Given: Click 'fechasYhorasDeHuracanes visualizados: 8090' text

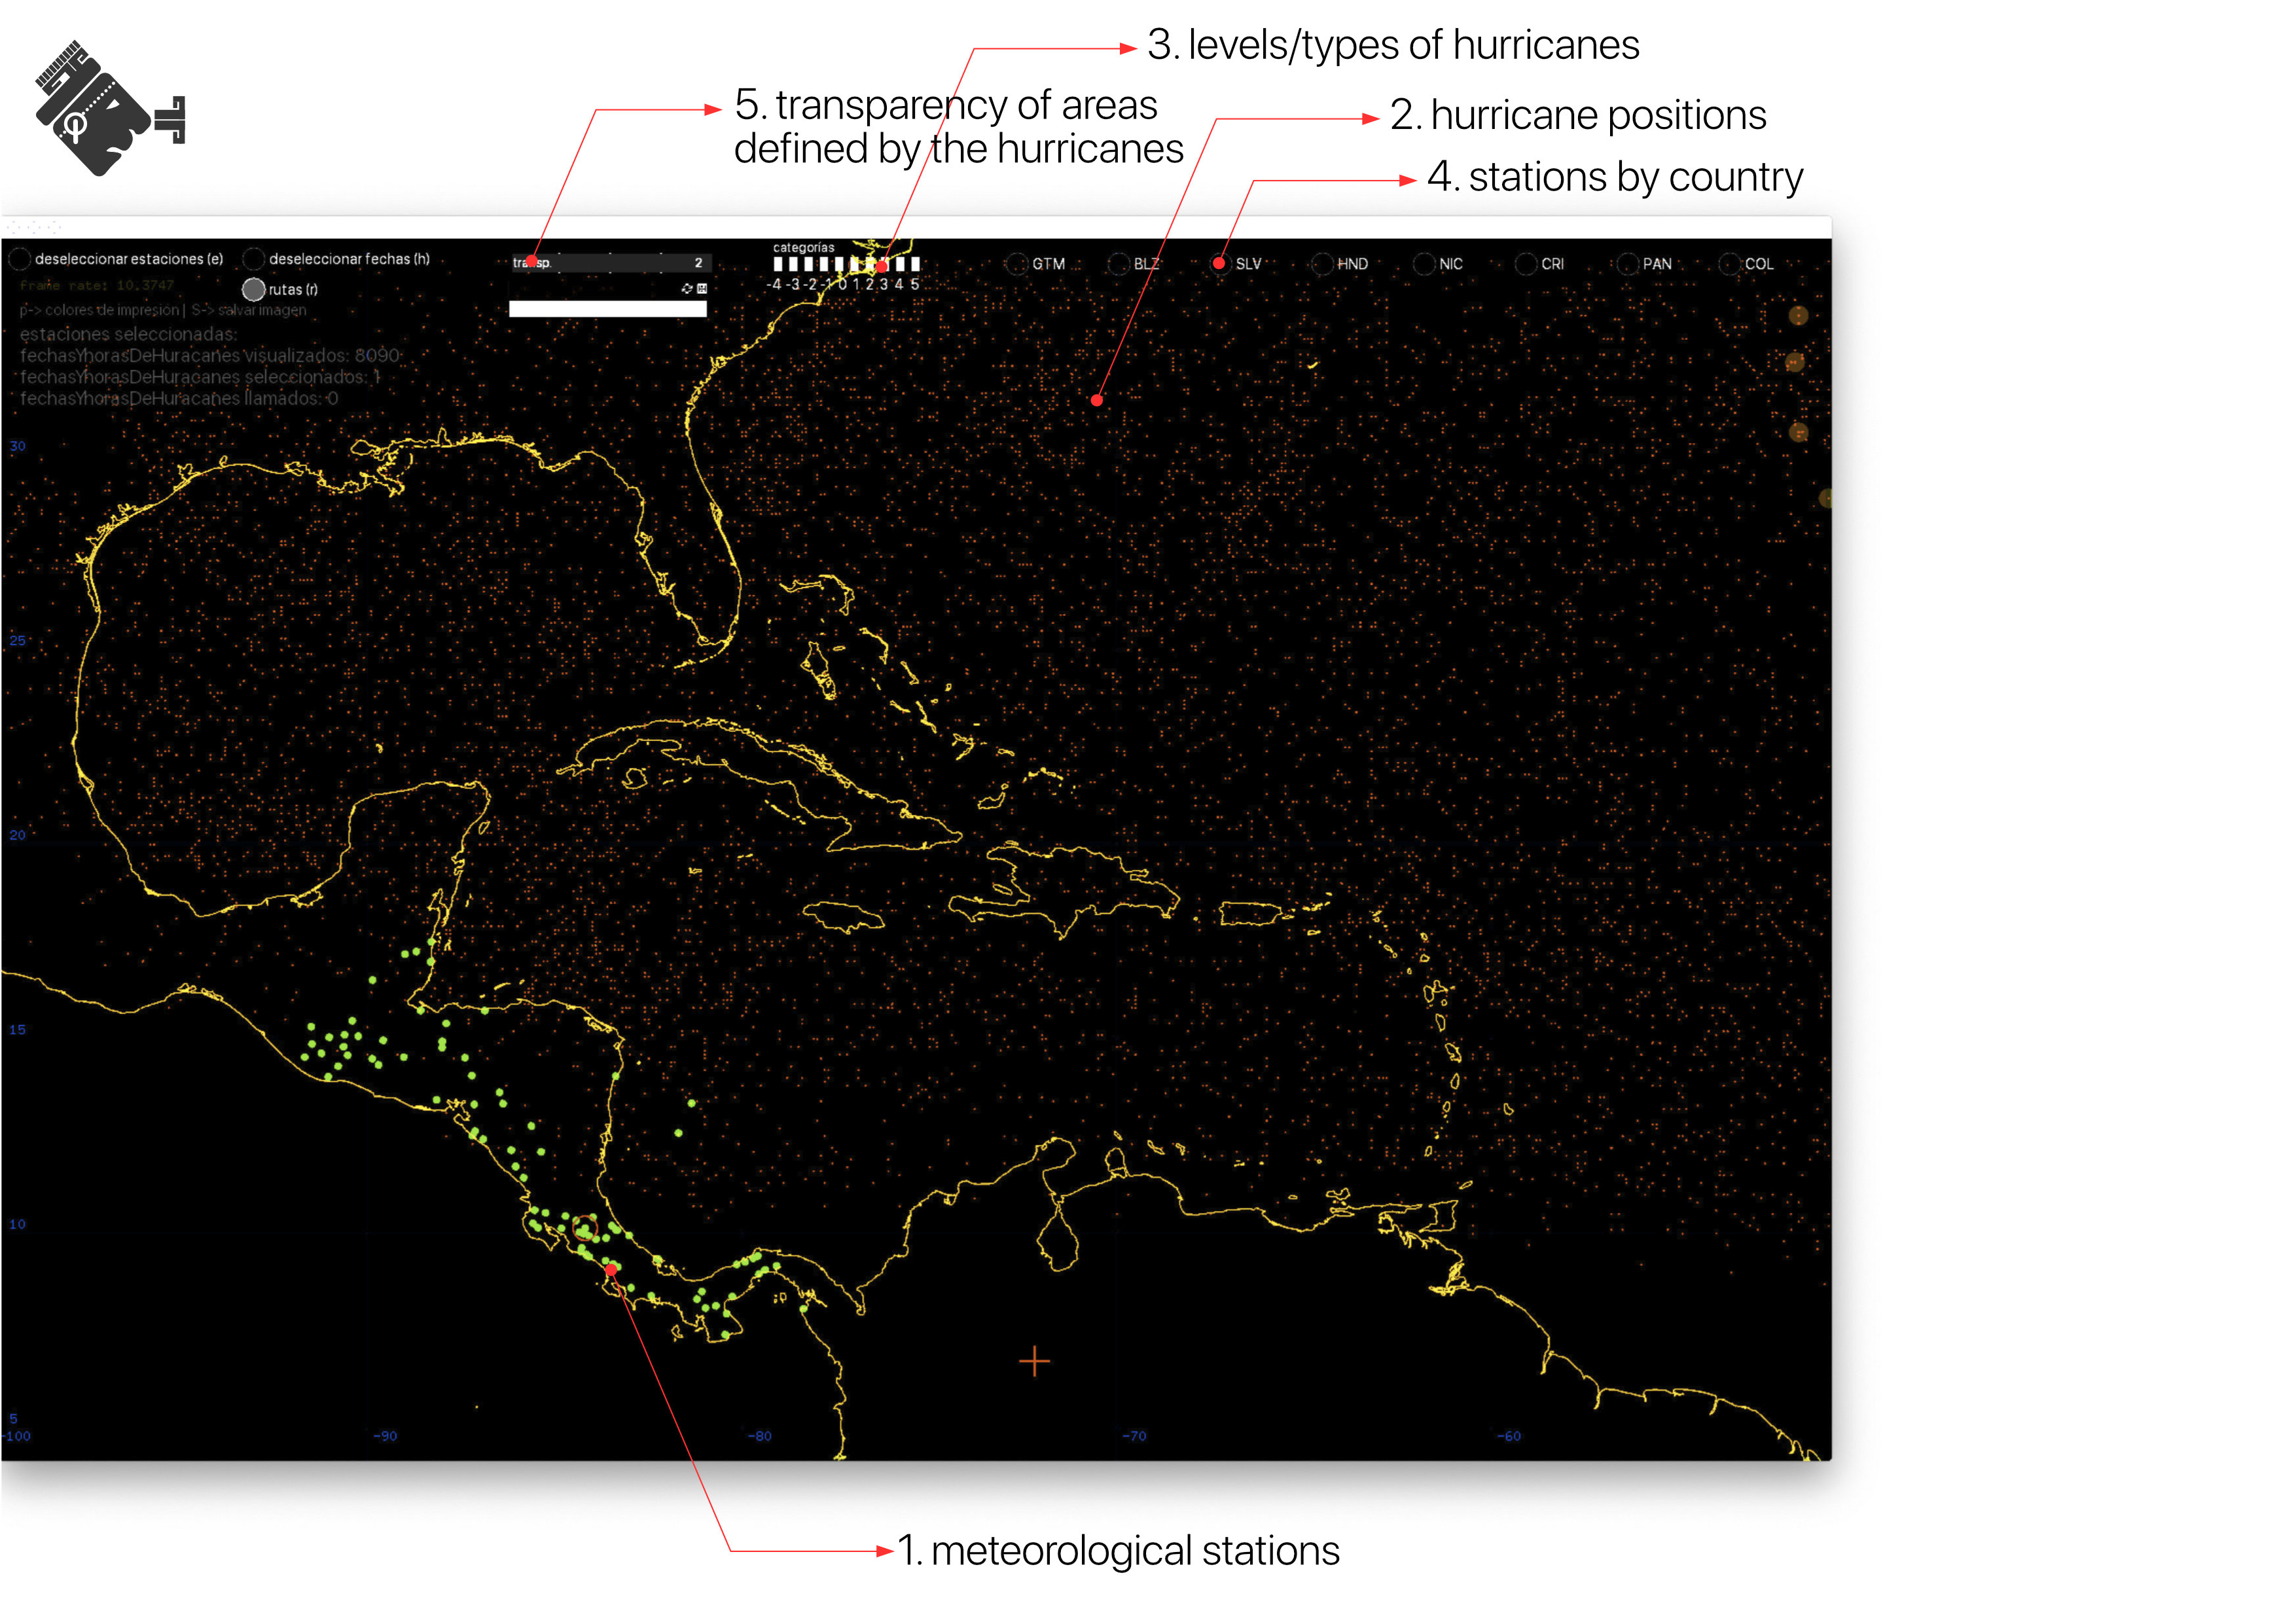Looking at the screenshot, I should 210,355.
